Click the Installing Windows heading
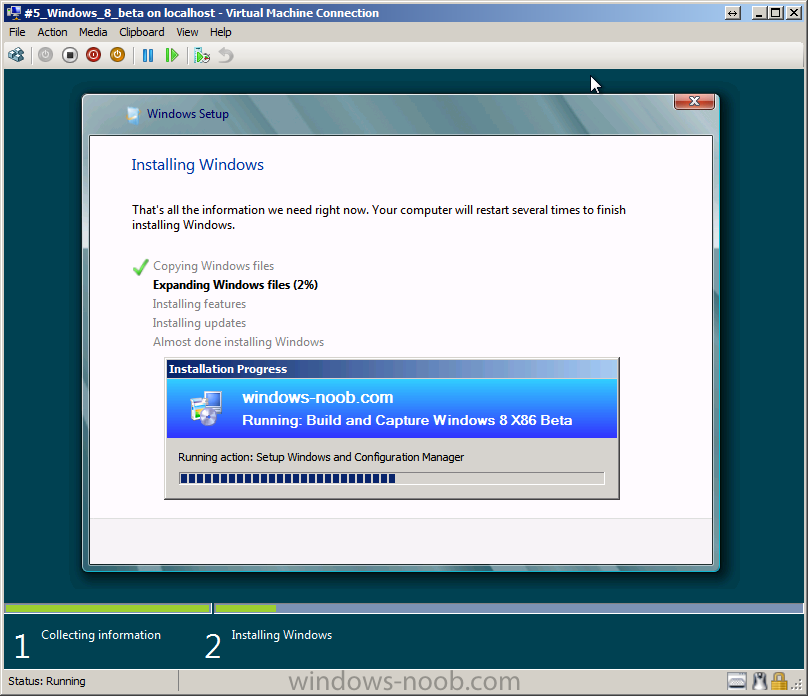The image size is (808, 696). [197, 165]
